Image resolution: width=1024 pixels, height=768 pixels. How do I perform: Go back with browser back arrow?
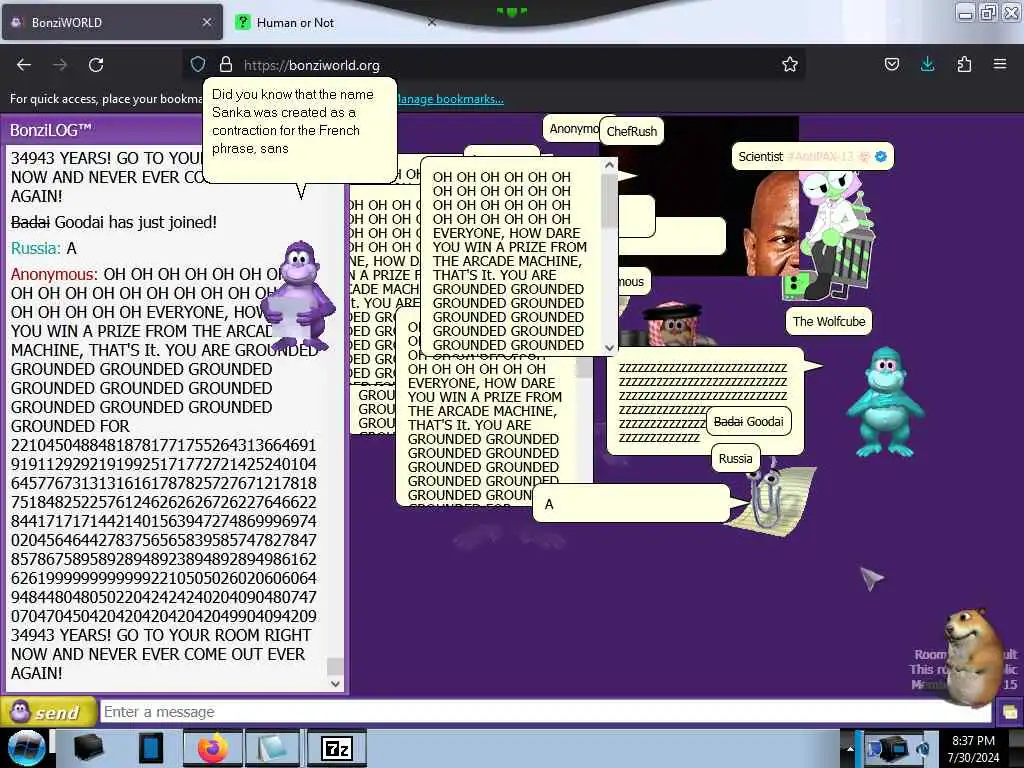click(x=24, y=65)
